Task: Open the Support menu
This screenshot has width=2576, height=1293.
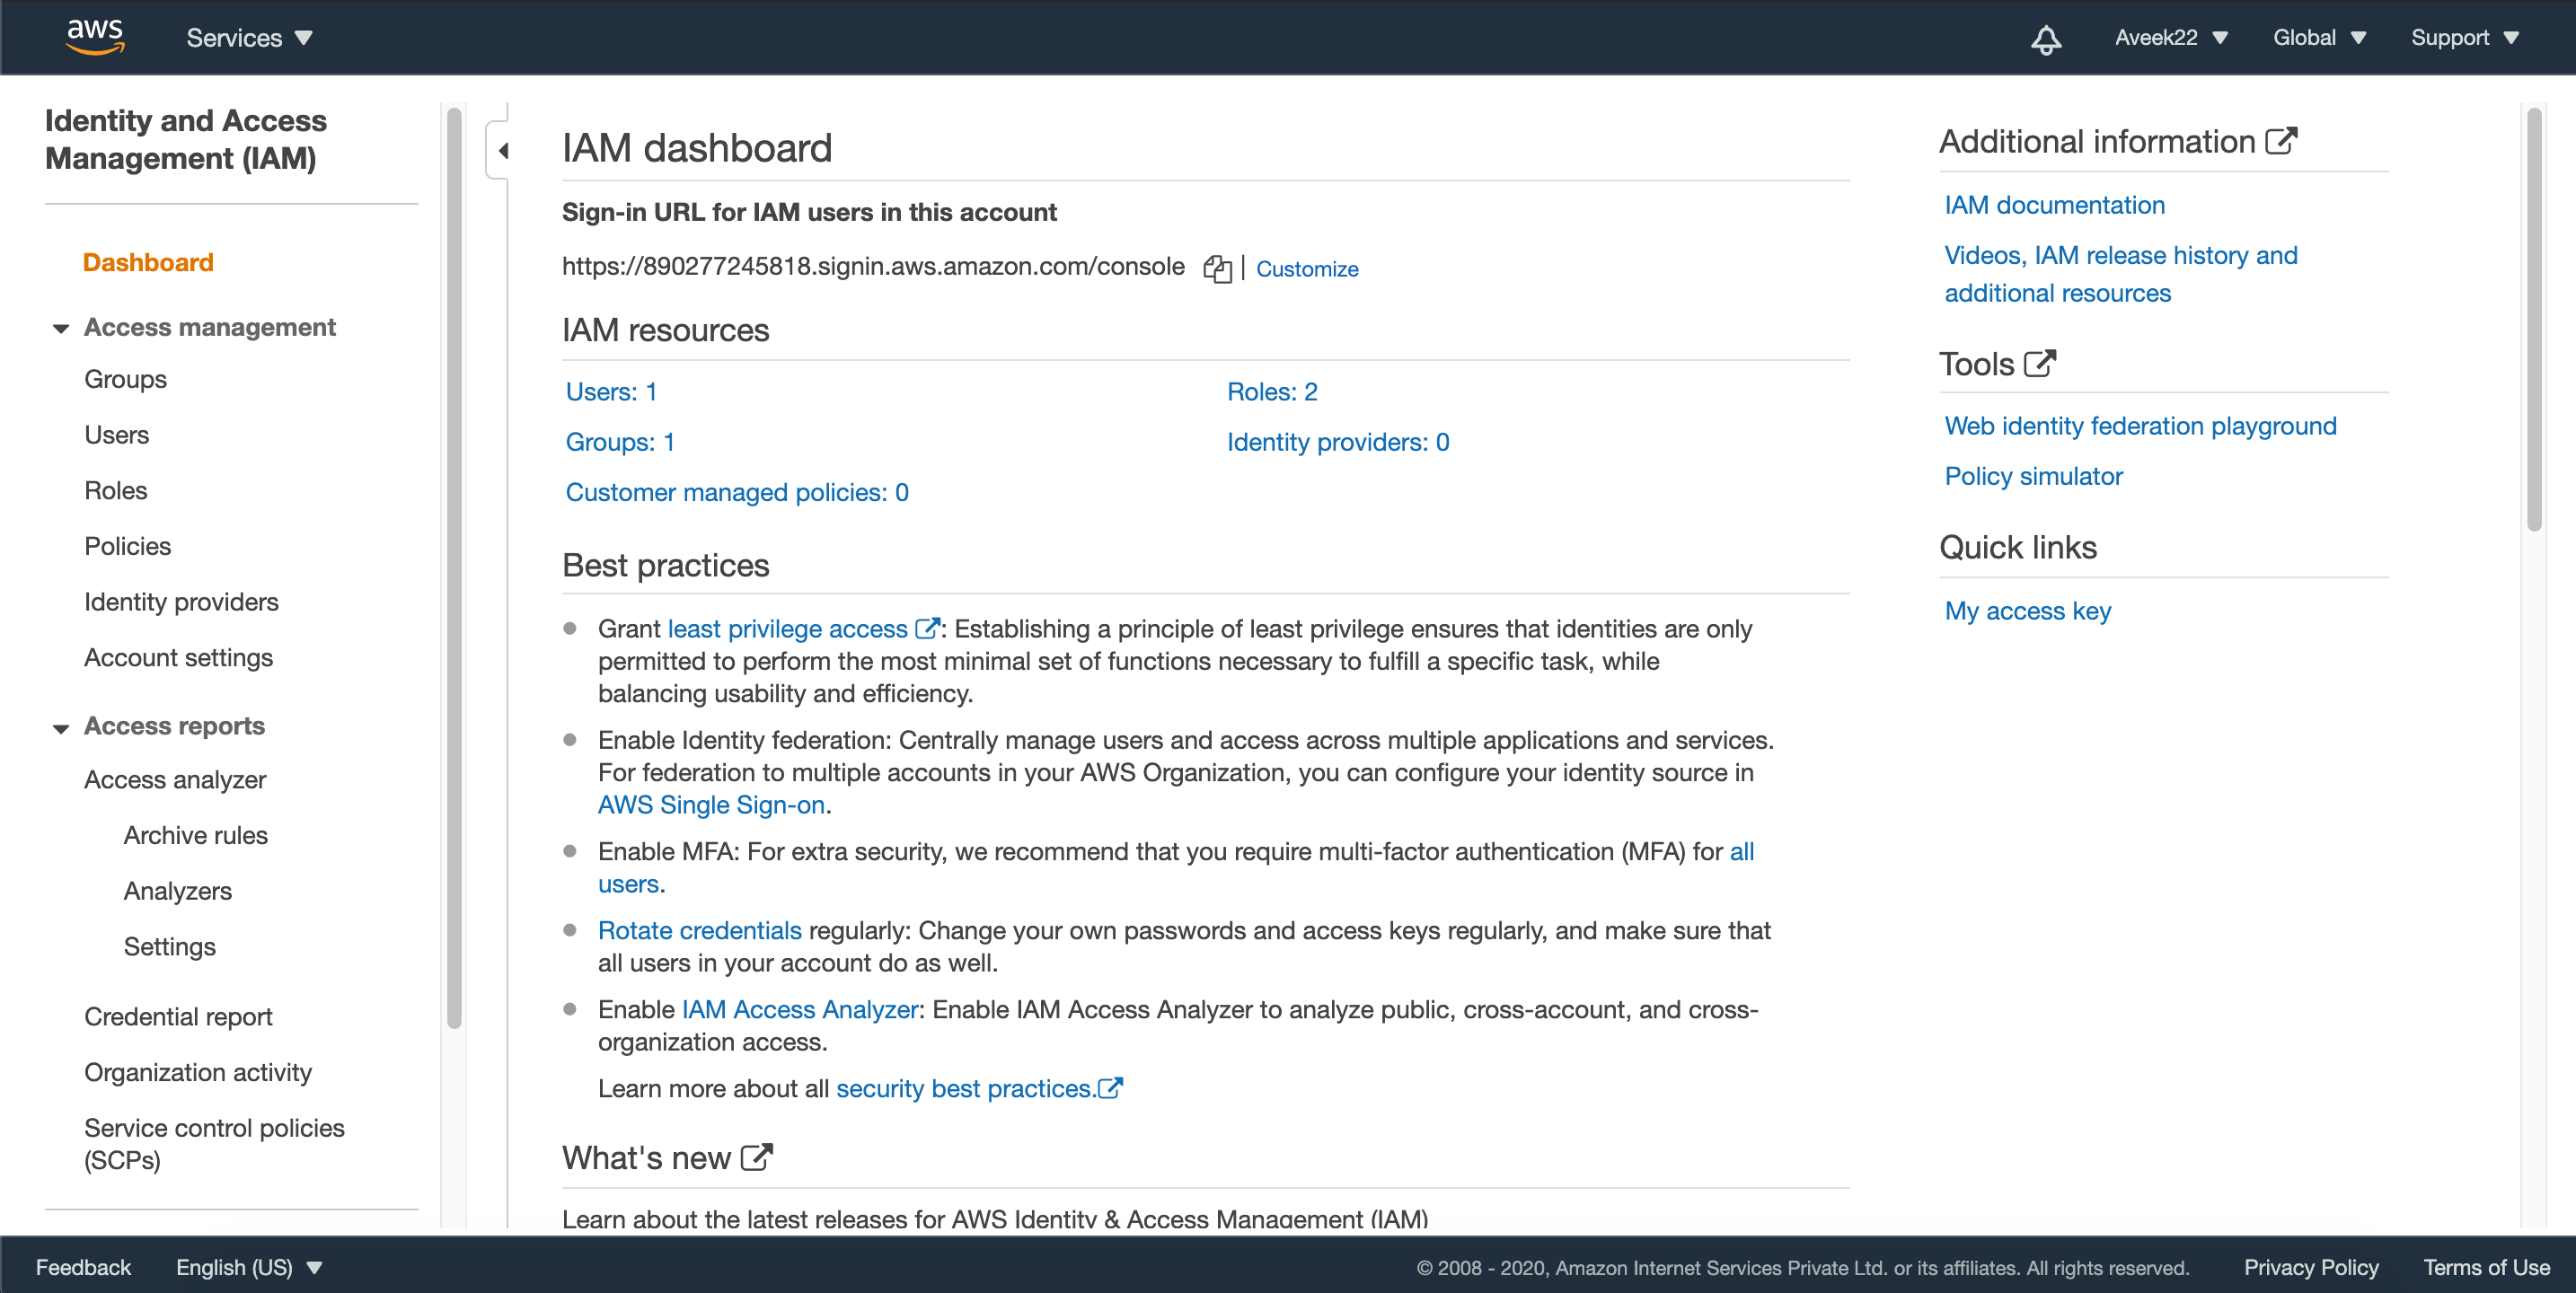Action: point(2464,37)
